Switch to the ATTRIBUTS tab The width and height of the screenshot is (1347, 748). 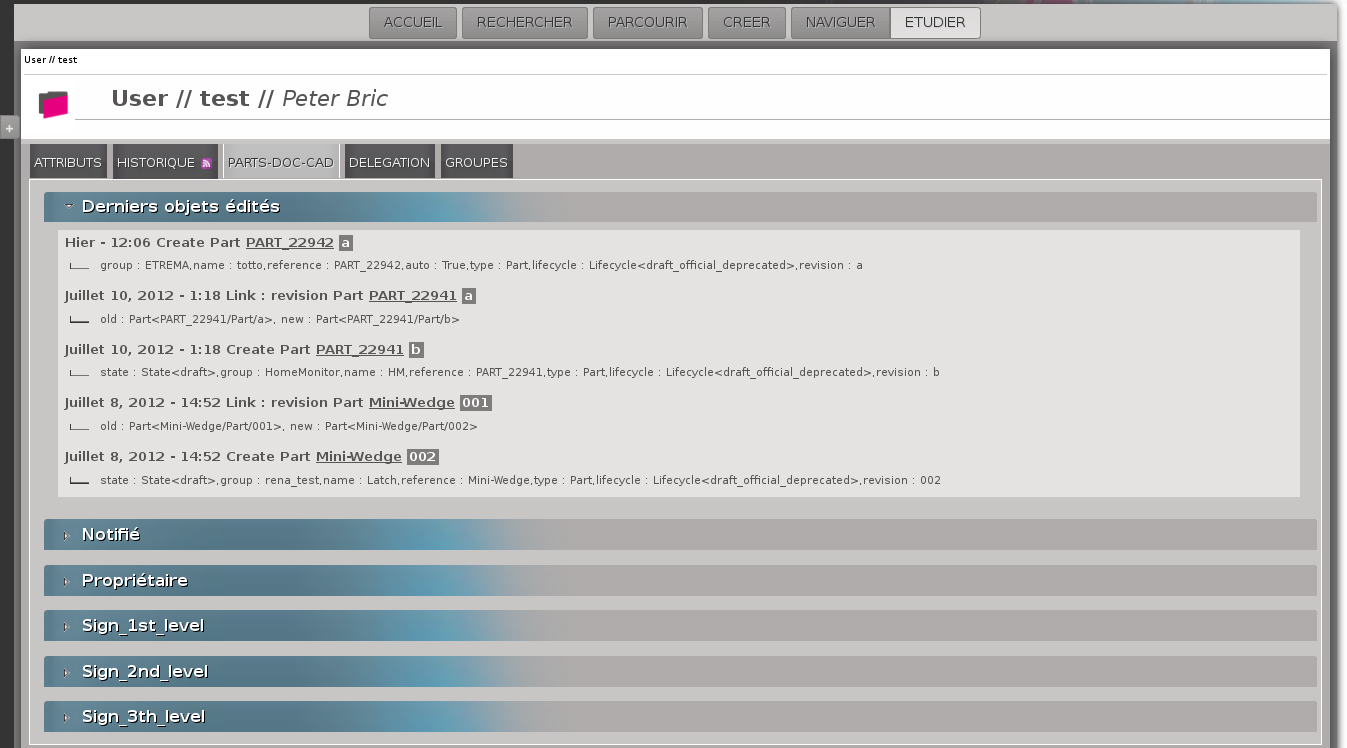[68, 162]
